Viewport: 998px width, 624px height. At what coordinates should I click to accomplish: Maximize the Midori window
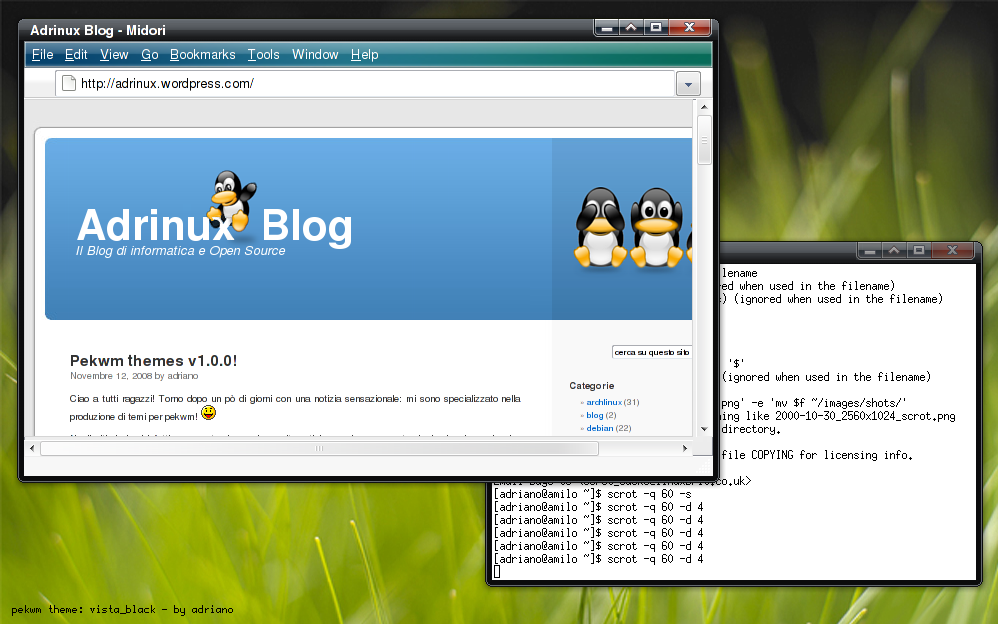pos(656,27)
